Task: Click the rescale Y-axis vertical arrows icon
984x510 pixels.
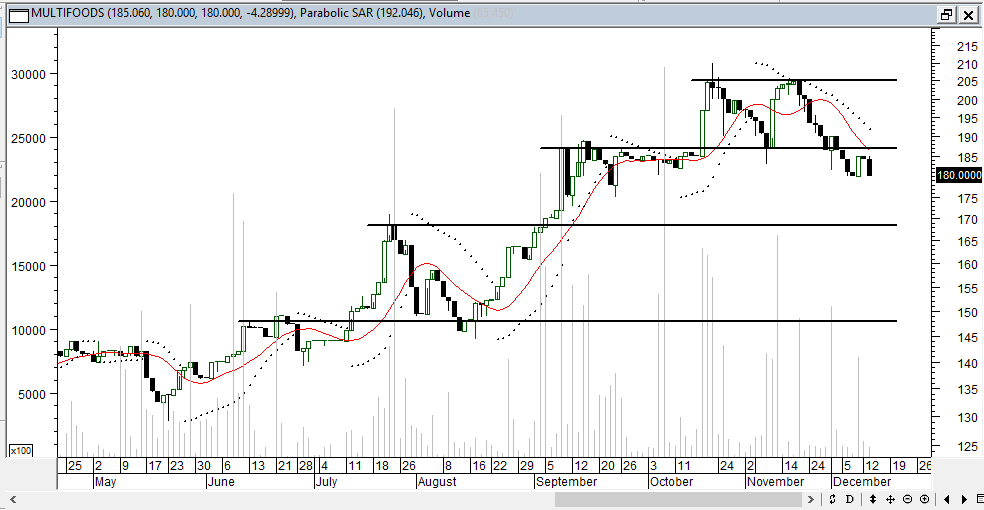Action: tap(872, 499)
